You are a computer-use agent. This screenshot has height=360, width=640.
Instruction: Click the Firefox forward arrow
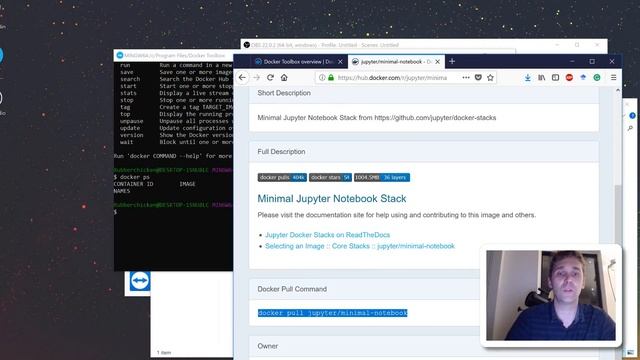pyautogui.click(x=256, y=78)
